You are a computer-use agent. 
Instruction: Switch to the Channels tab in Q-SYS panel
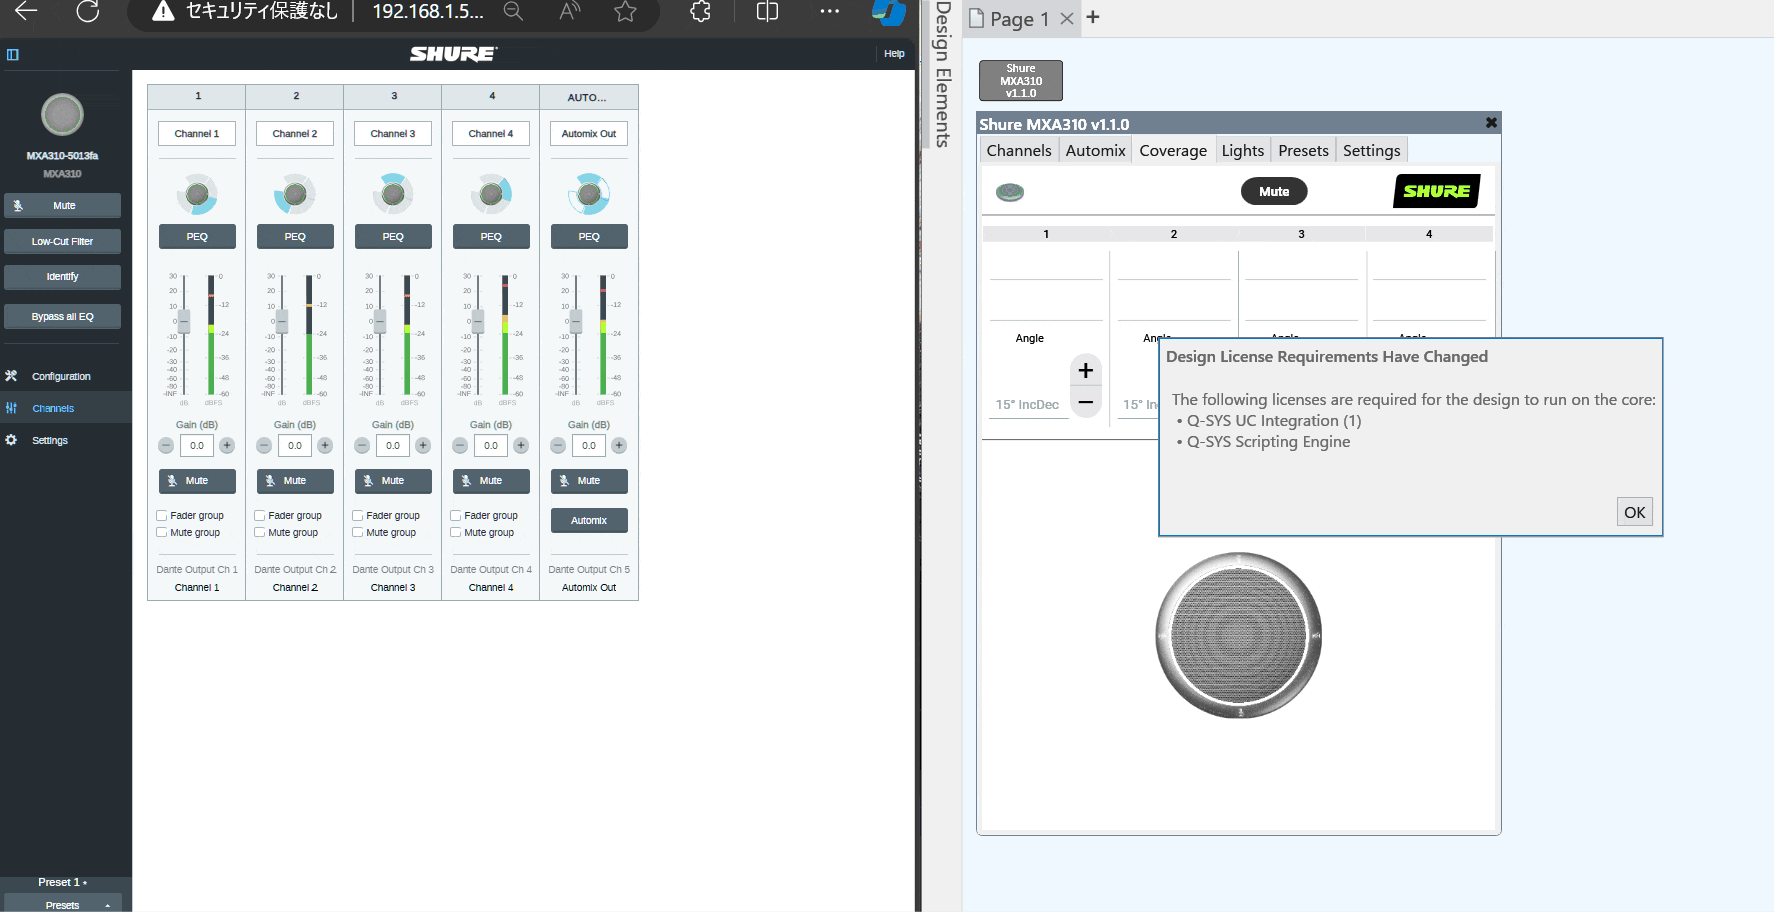click(x=1019, y=150)
